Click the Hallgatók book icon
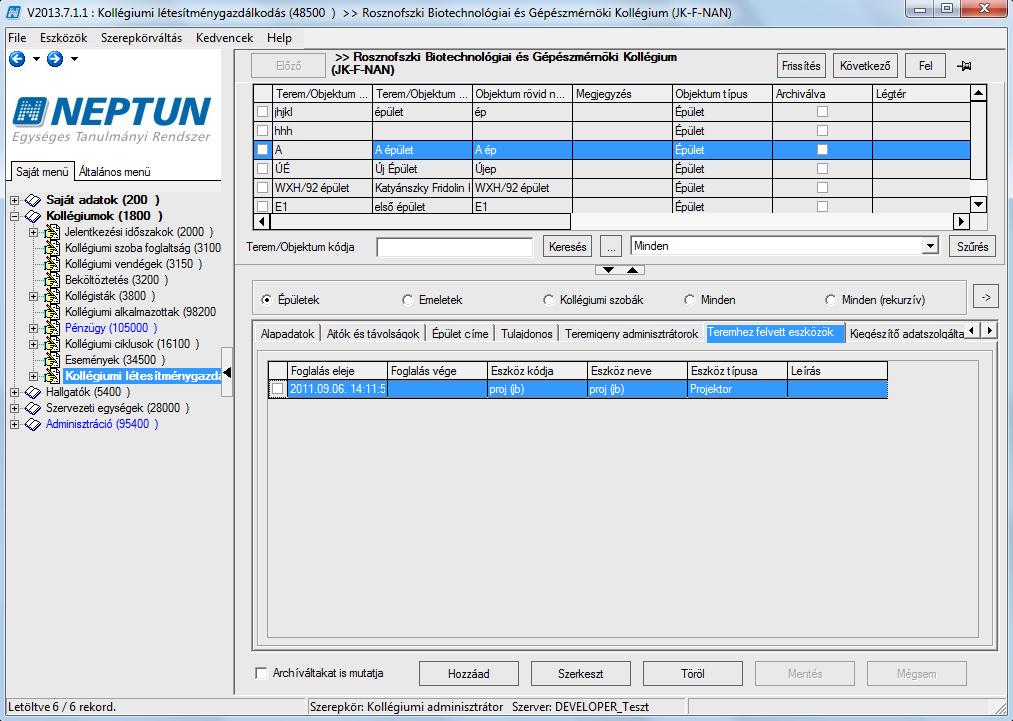Image resolution: width=1013 pixels, height=721 pixels. coord(32,392)
